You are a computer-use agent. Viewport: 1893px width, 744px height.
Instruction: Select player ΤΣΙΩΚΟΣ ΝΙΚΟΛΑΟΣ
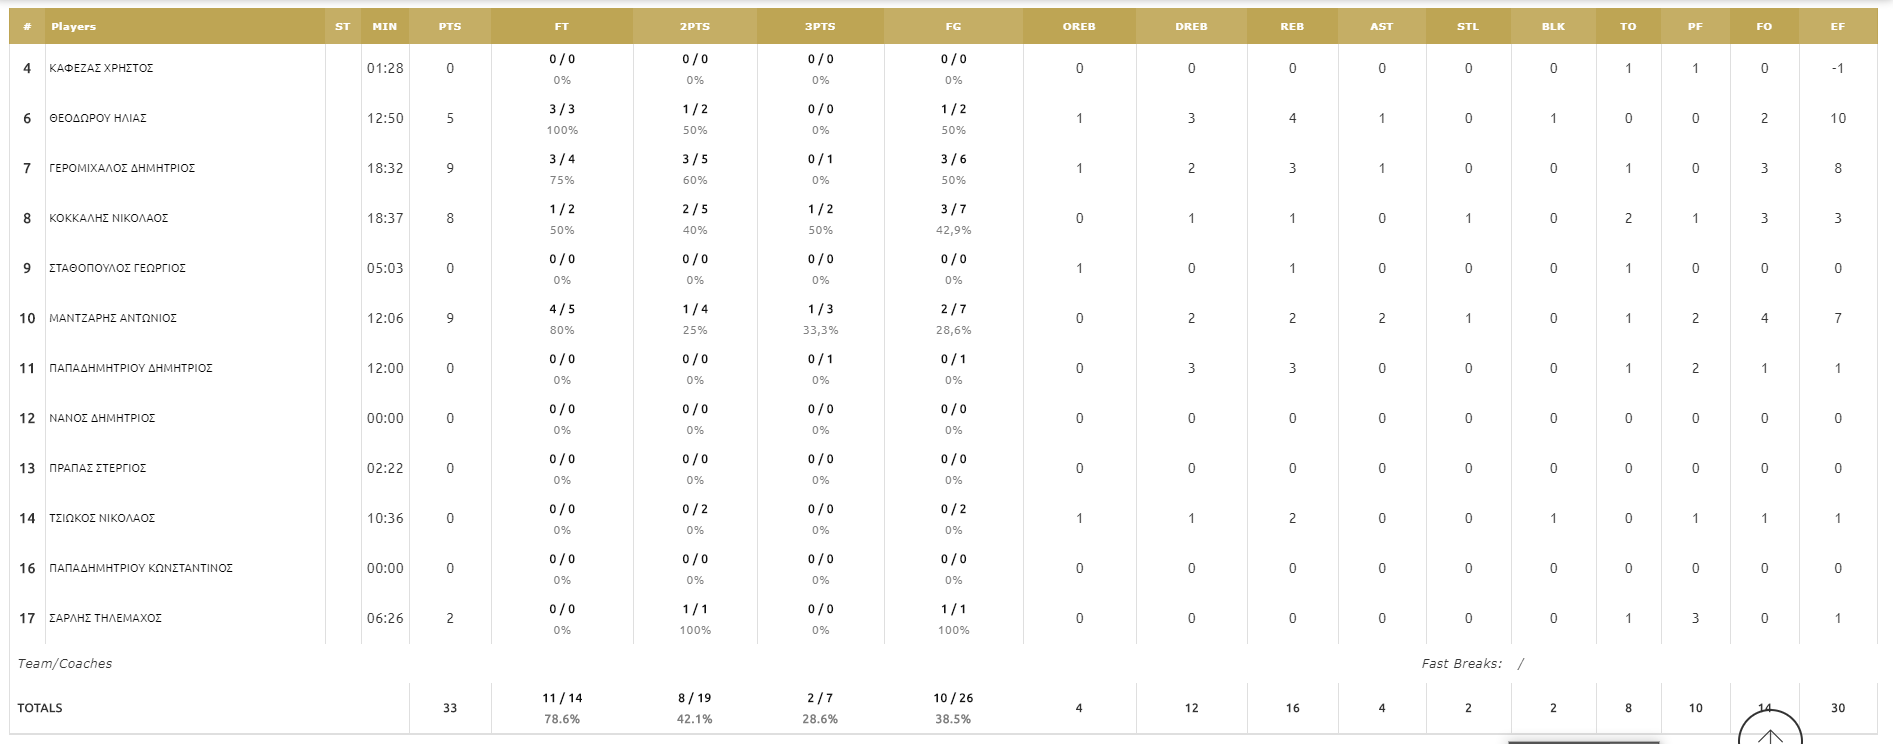click(x=102, y=518)
